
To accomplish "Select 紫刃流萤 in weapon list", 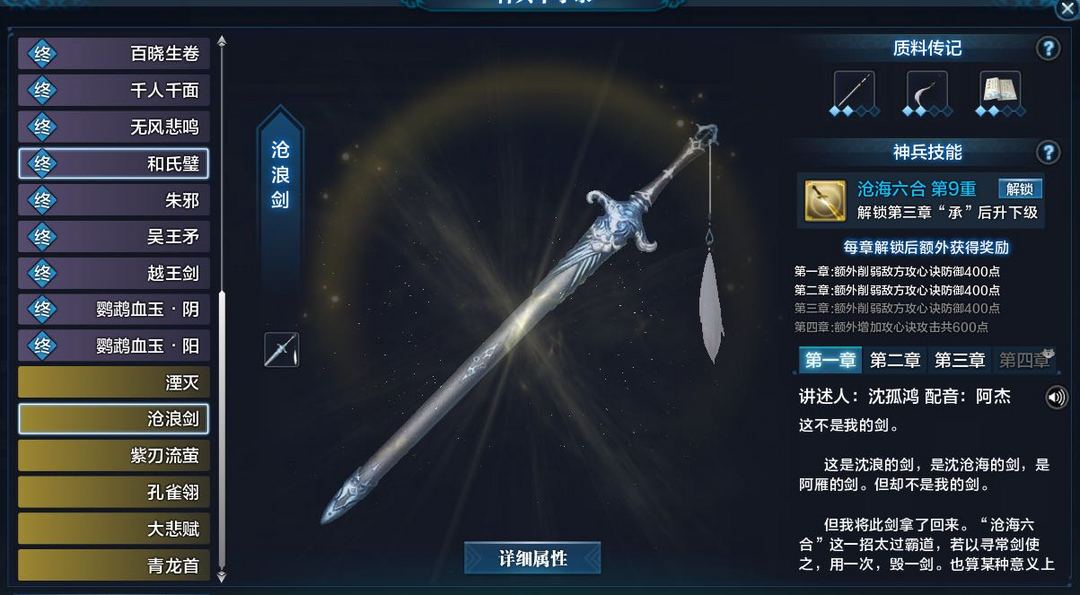I will click(x=114, y=455).
